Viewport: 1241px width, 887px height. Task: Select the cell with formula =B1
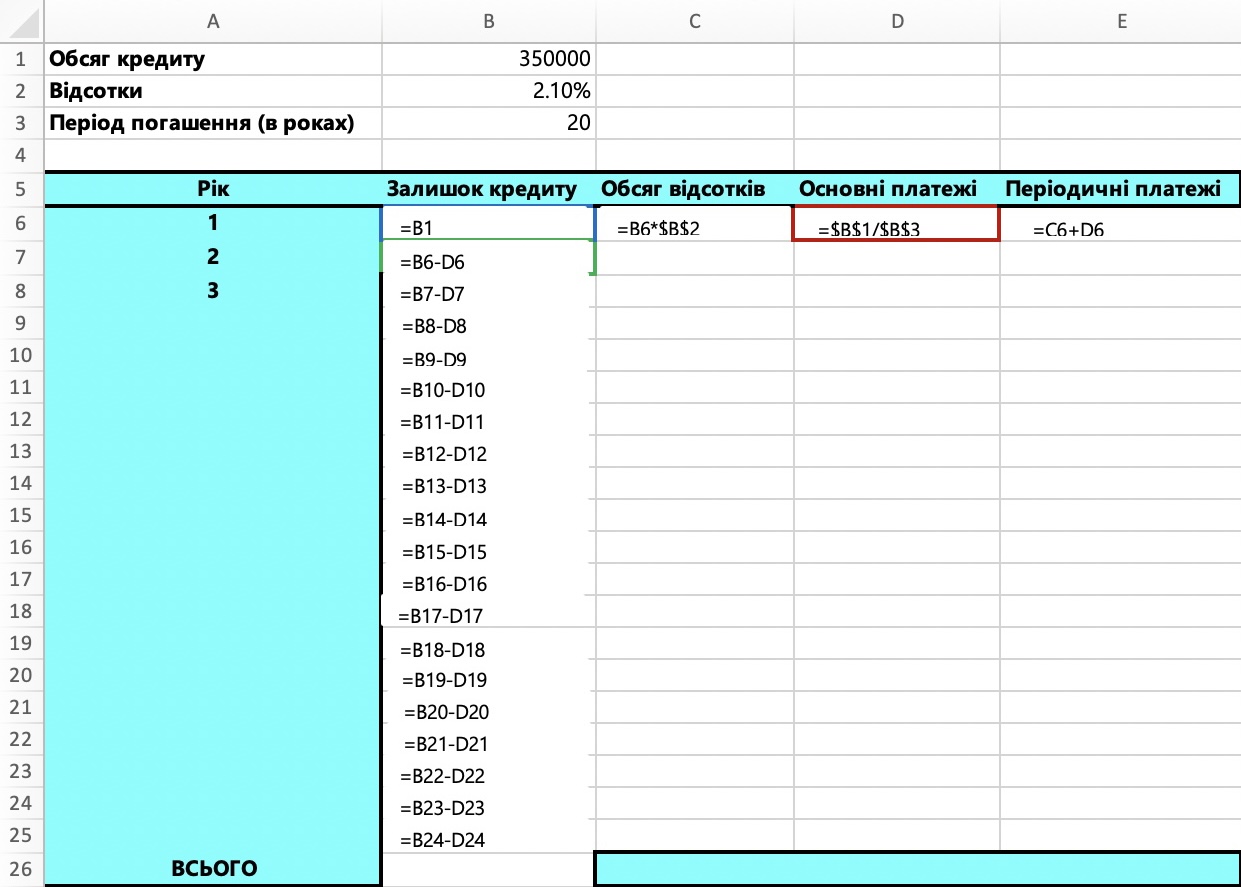[x=489, y=223]
